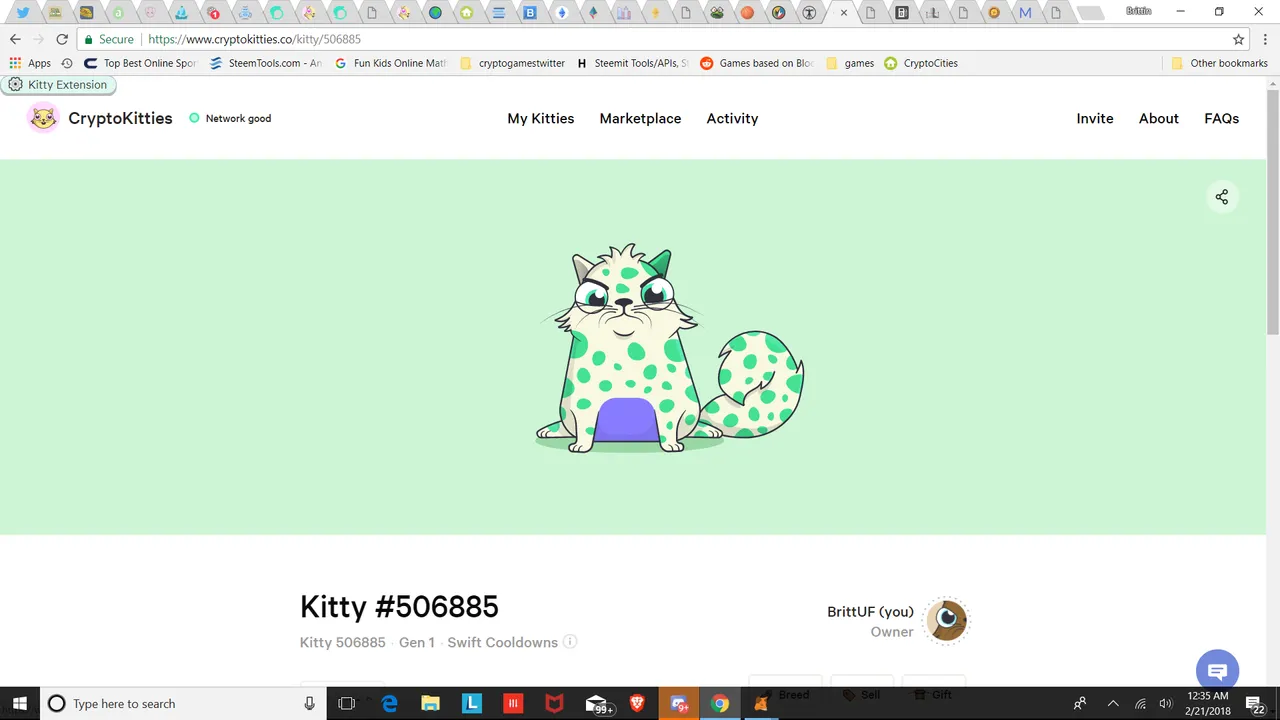1280x720 pixels.
Task: Switch to Chrome taskbar icon
Action: [719, 704]
